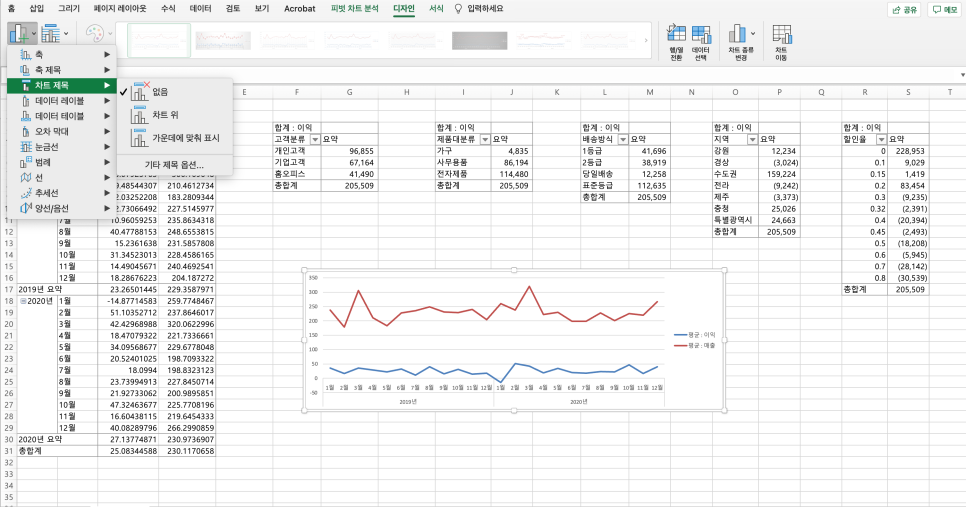This screenshot has height=507, width=966.
Task: Open the 데이터 테이블 submenu item
Action: coord(62,116)
